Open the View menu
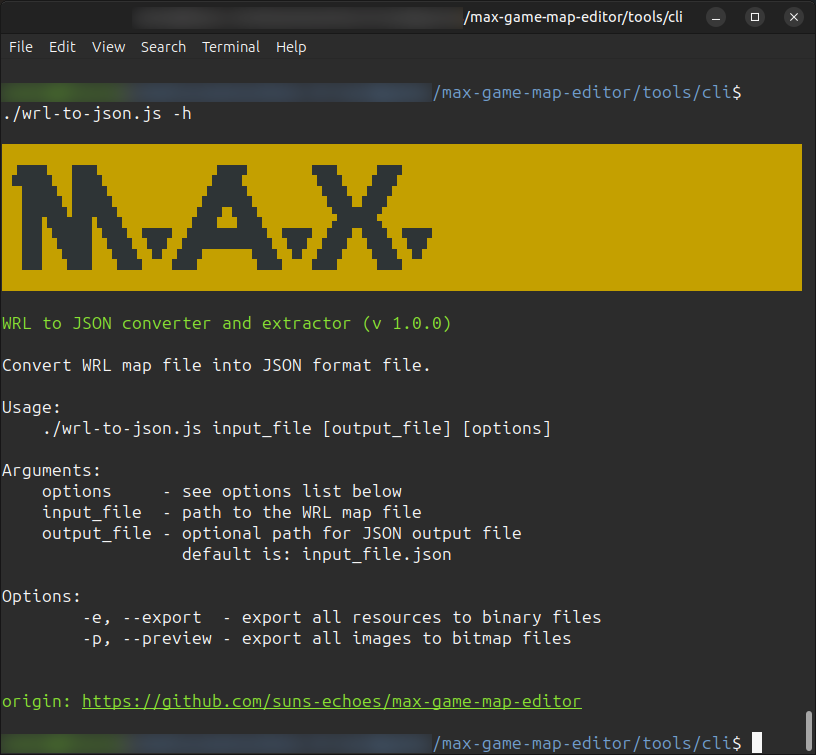This screenshot has width=816, height=755. (x=108, y=46)
